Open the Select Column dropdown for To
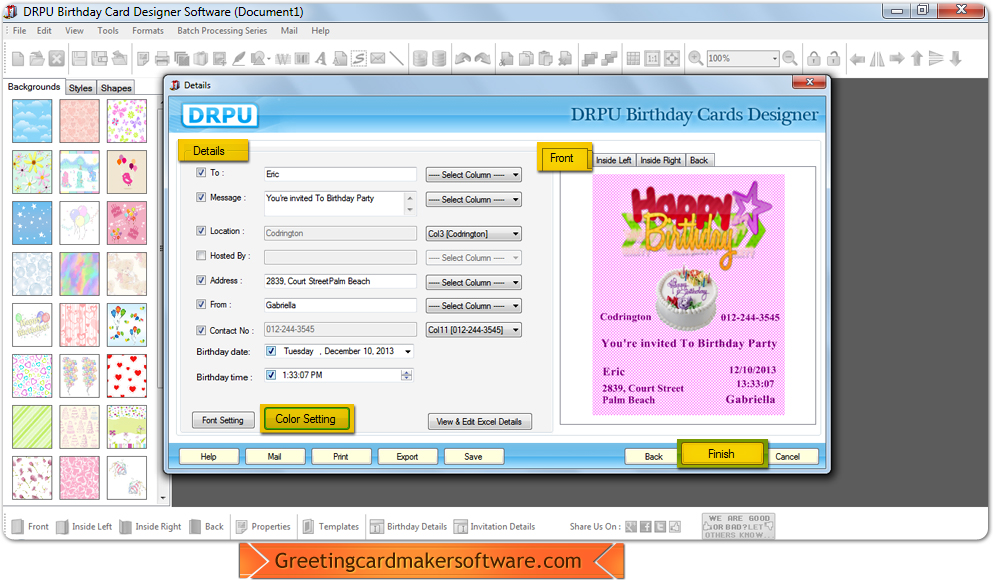This screenshot has width=993, height=580. [x=474, y=175]
